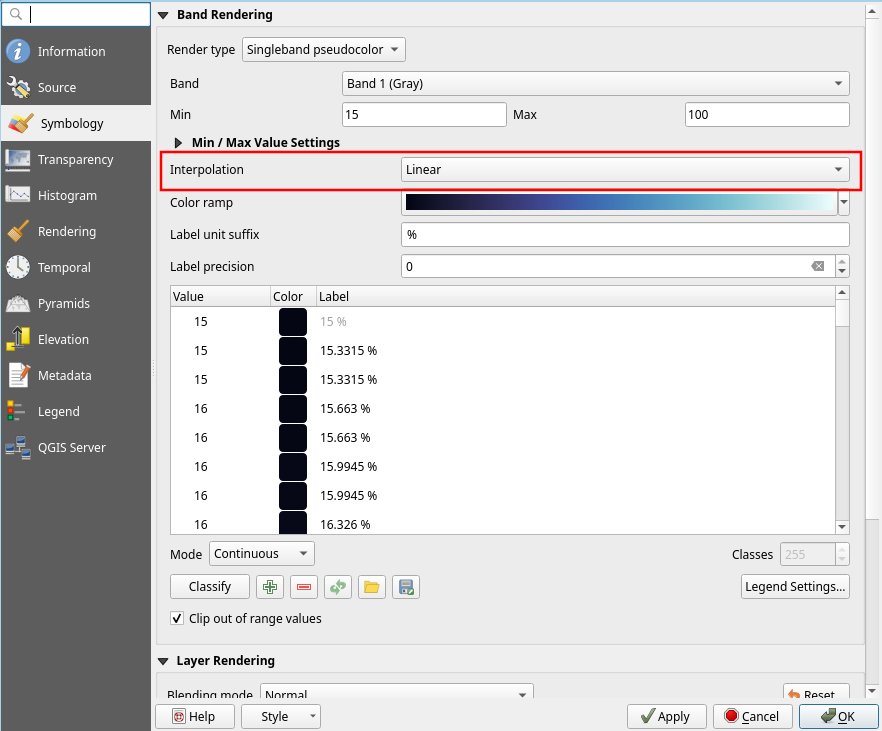Select the Symbology tab
This screenshot has width=882, height=731.
click(76, 123)
